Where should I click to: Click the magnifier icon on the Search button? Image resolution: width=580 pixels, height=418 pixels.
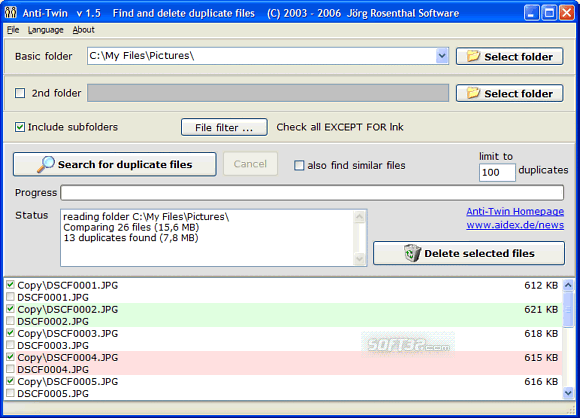click(45, 164)
